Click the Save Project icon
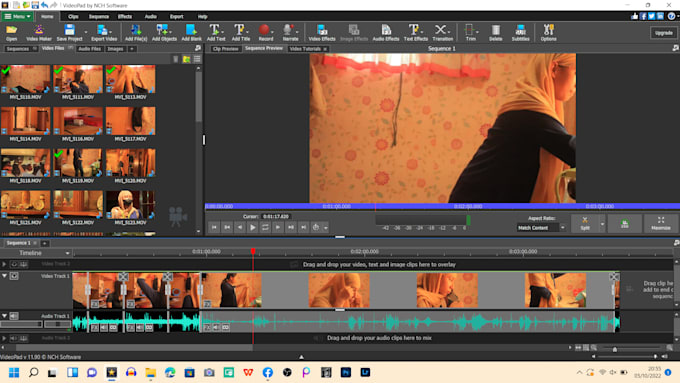The height and width of the screenshot is (383, 680). click(69, 33)
